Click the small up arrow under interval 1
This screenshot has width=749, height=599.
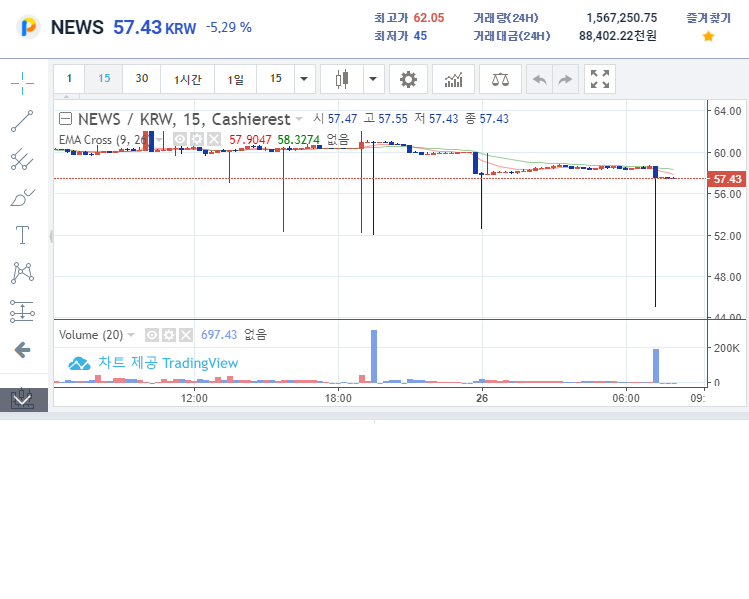tap(66, 97)
